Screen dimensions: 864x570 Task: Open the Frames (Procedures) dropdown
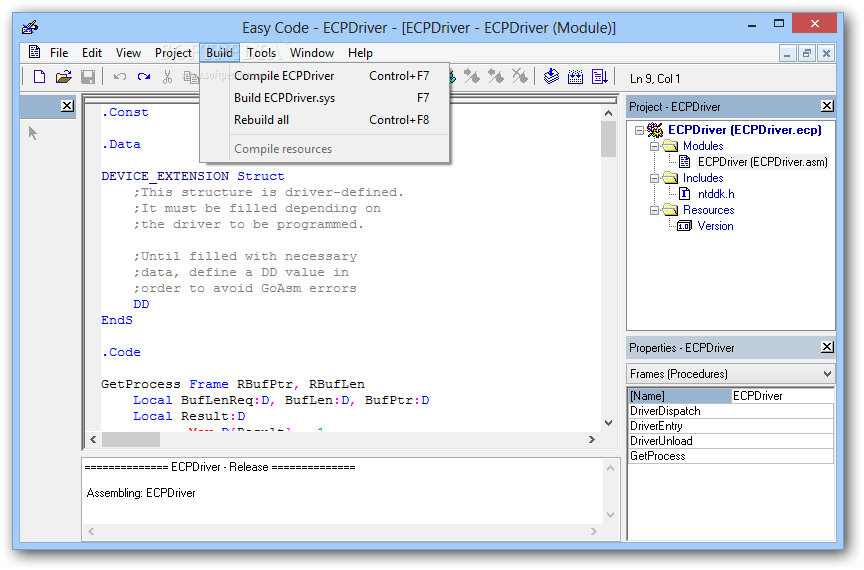point(827,374)
